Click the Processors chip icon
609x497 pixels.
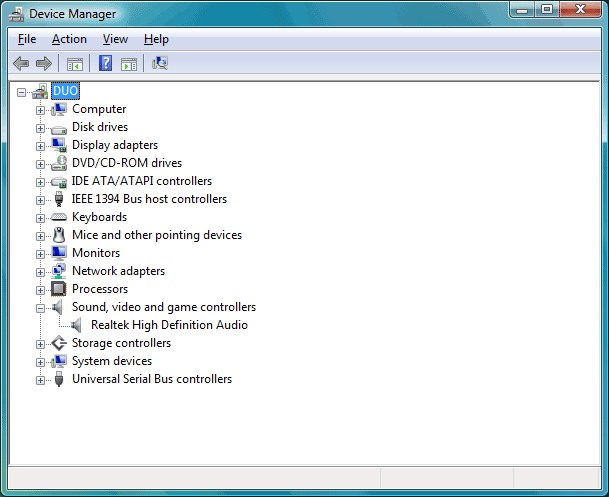[x=59, y=289]
